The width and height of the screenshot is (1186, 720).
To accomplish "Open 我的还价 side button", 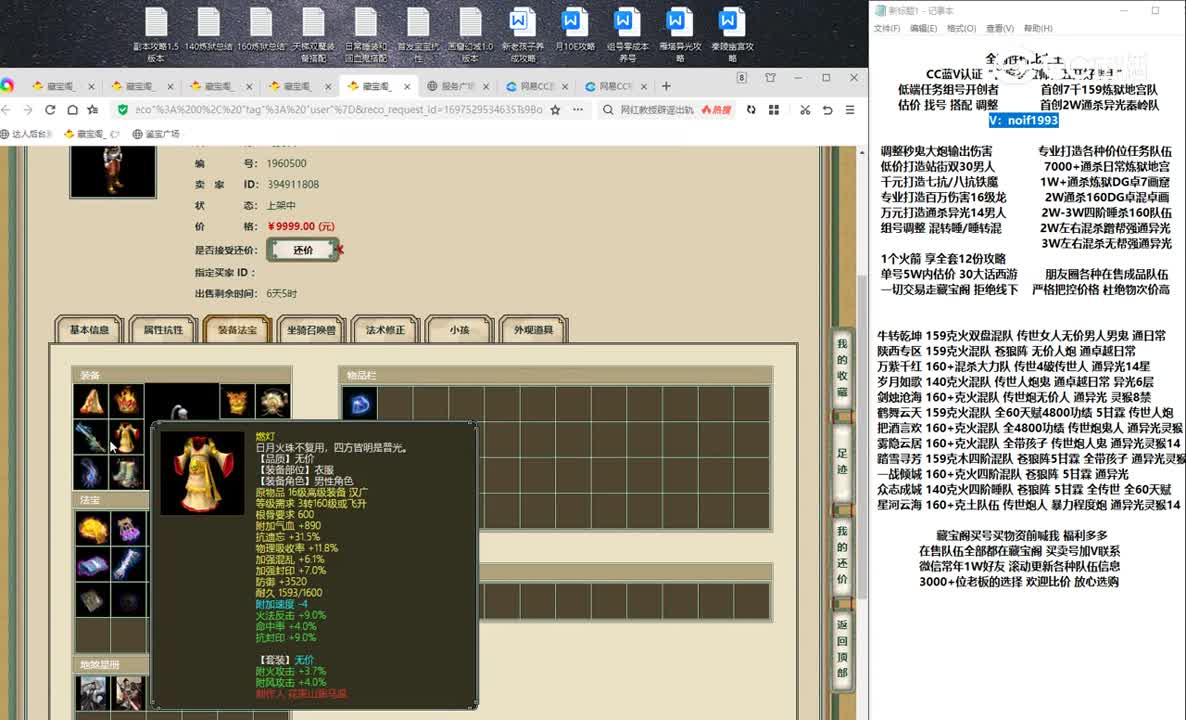I will pyautogui.click(x=842, y=554).
